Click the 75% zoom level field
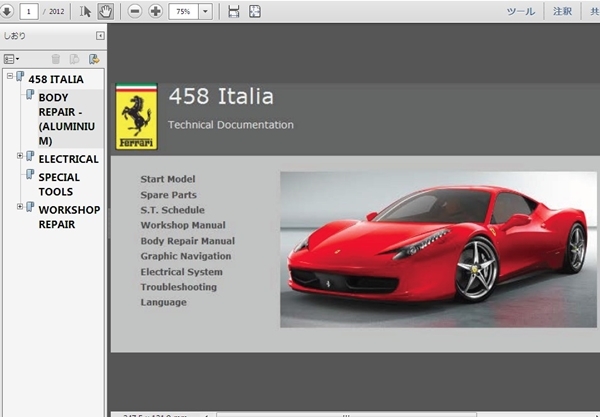 [x=183, y=11]
